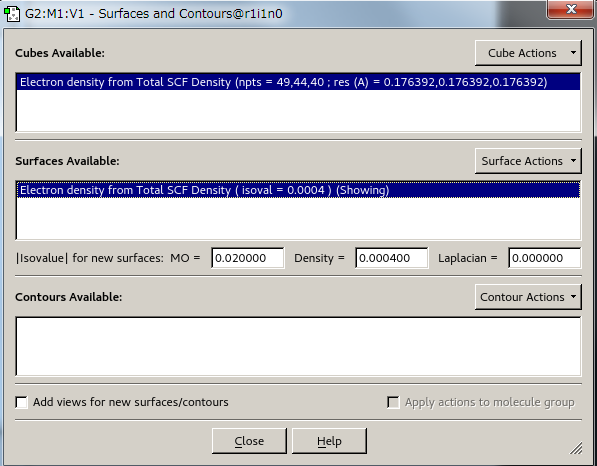Click the window resize grip corner
This screenshot has height=466, width=597.
pos(576,448)
